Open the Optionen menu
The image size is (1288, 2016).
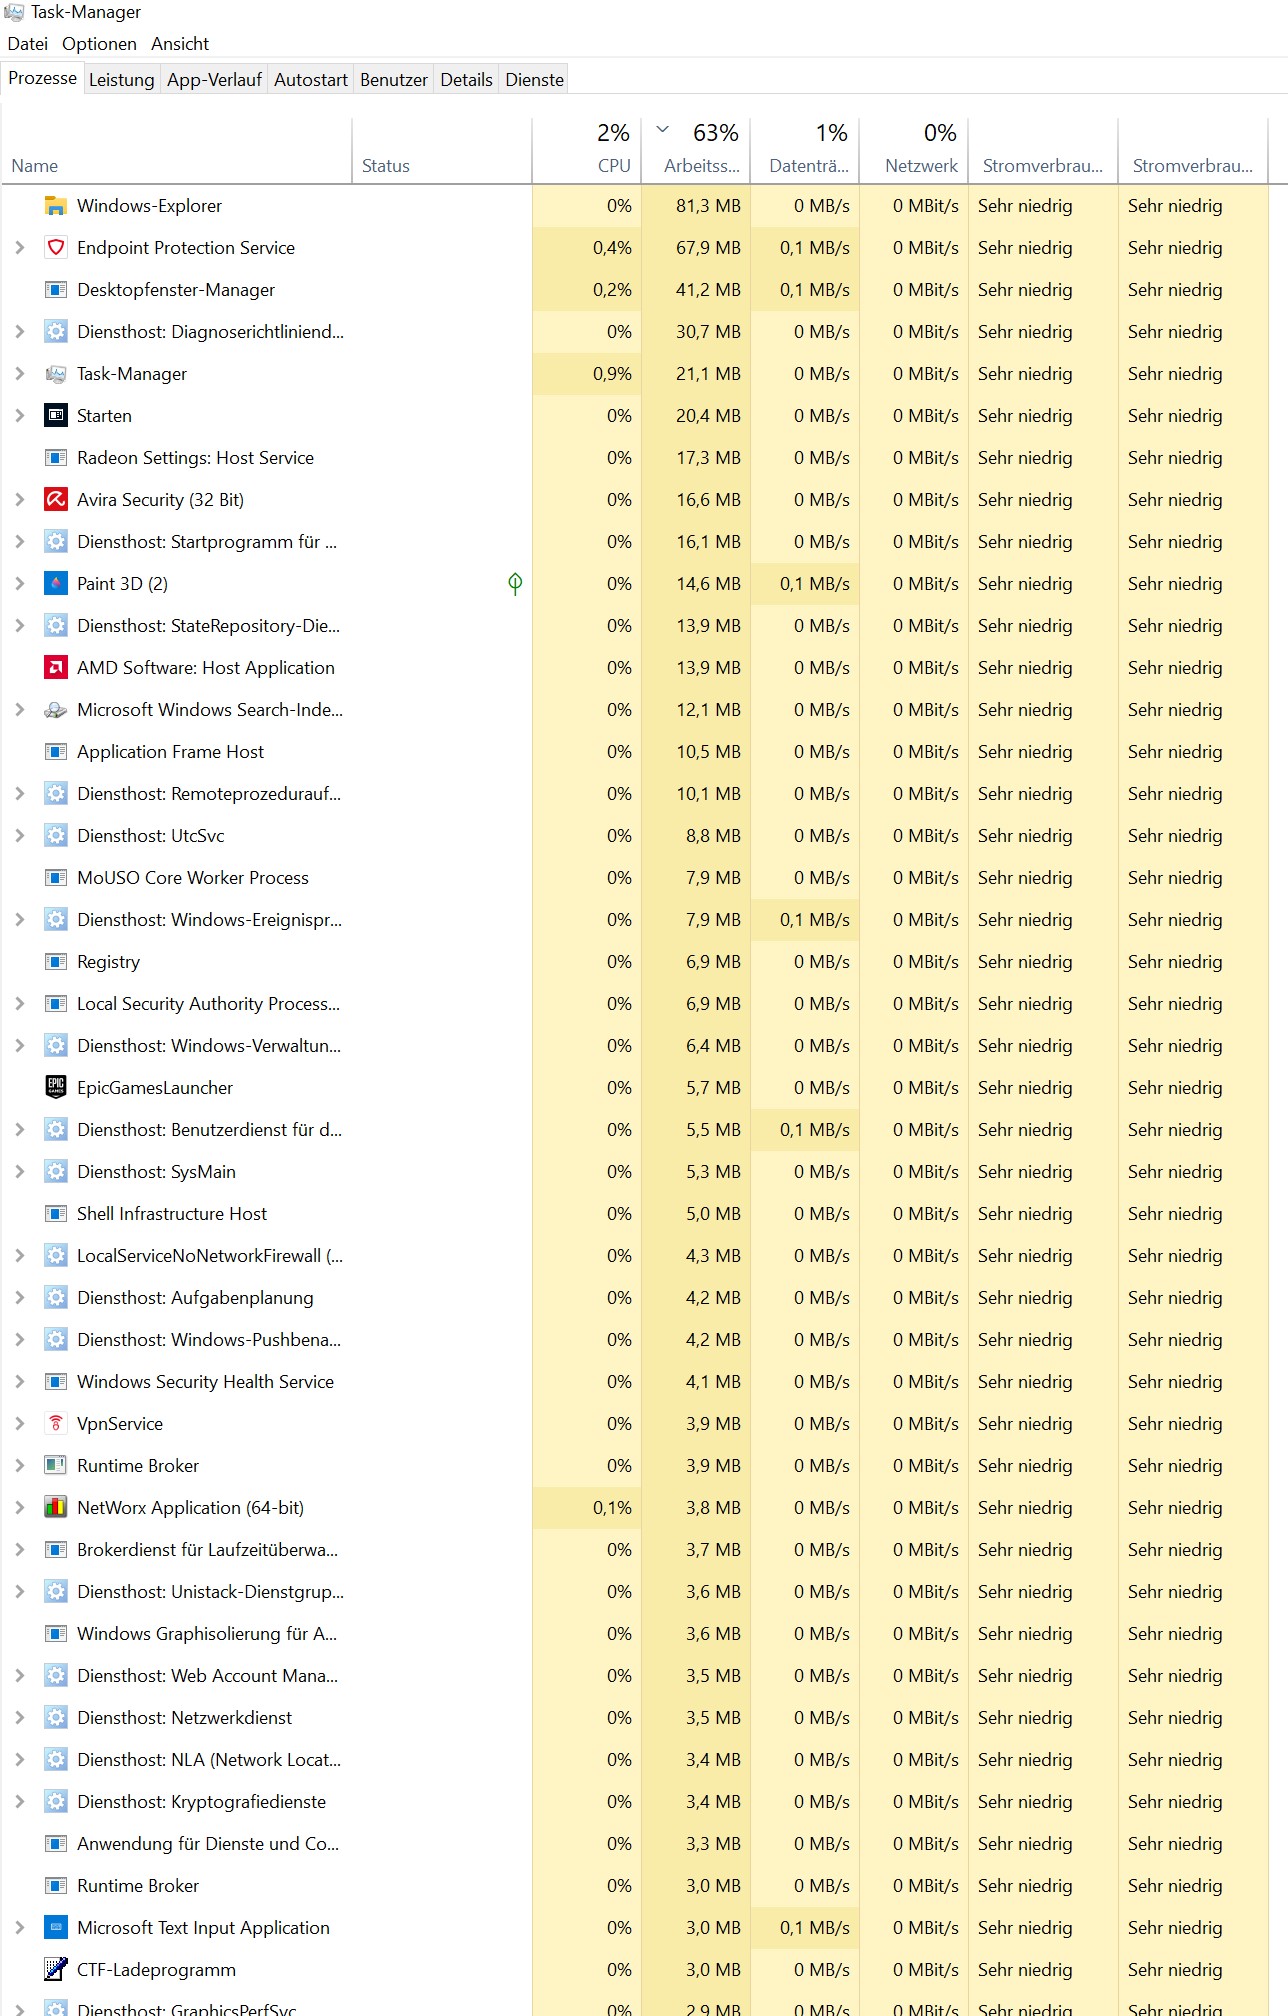99,44
